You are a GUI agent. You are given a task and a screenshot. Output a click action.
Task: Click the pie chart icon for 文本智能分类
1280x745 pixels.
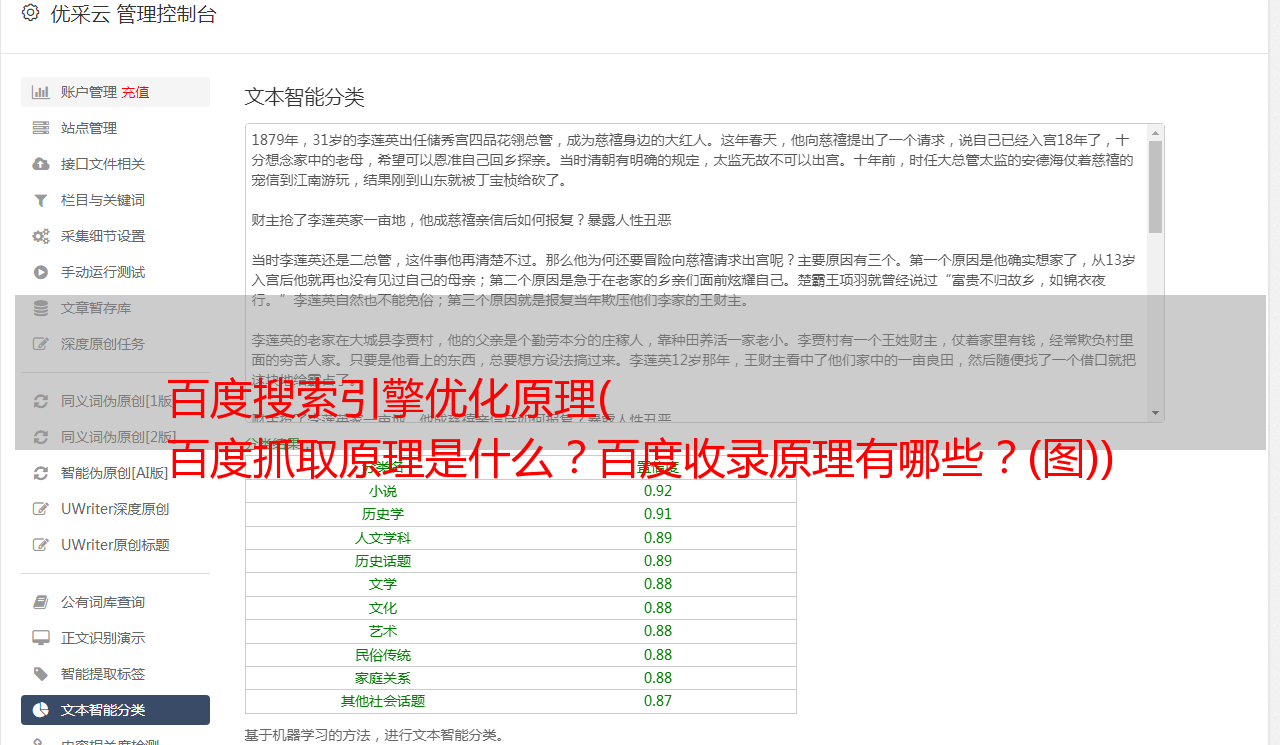(41, 710)
